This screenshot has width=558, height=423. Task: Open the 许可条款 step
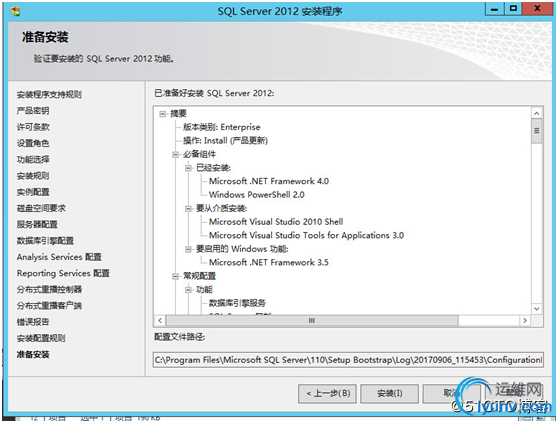[33, 127]
